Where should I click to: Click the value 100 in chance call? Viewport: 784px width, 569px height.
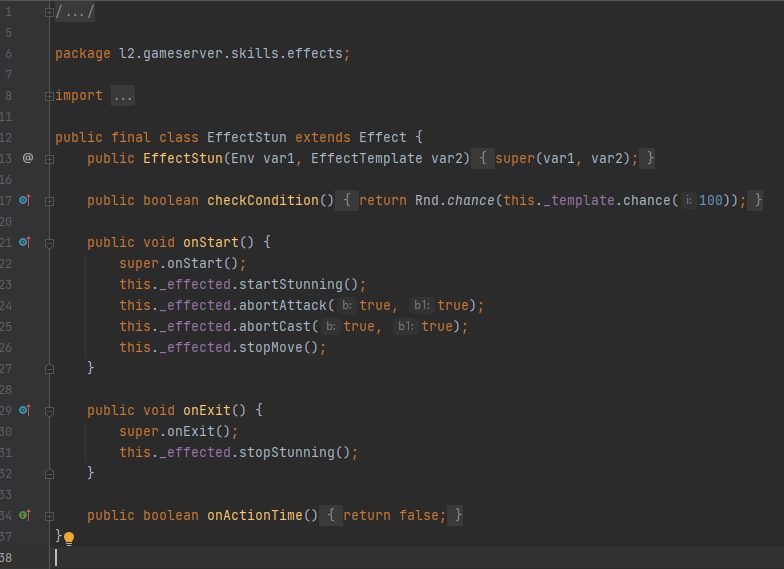(710, 200)
